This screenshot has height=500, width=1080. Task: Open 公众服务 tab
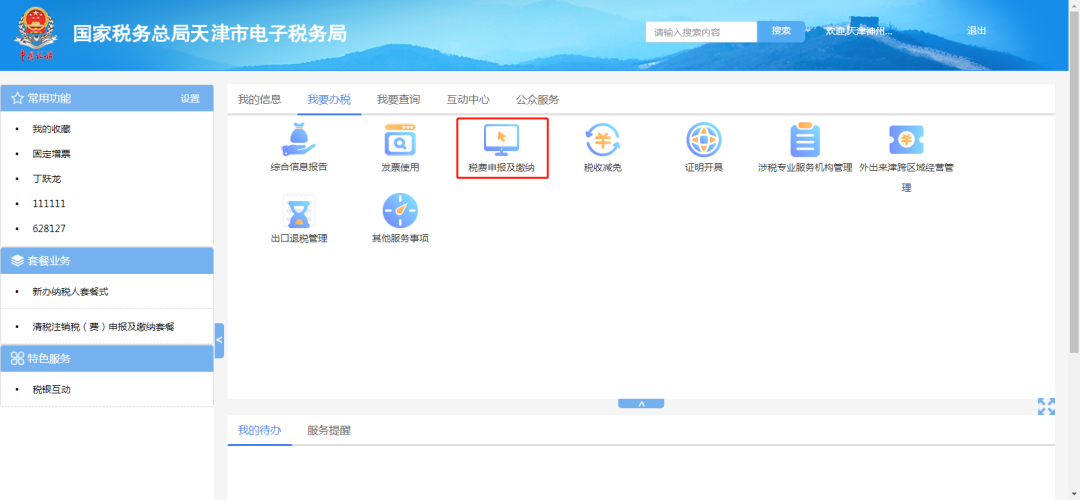click(537, 99)
